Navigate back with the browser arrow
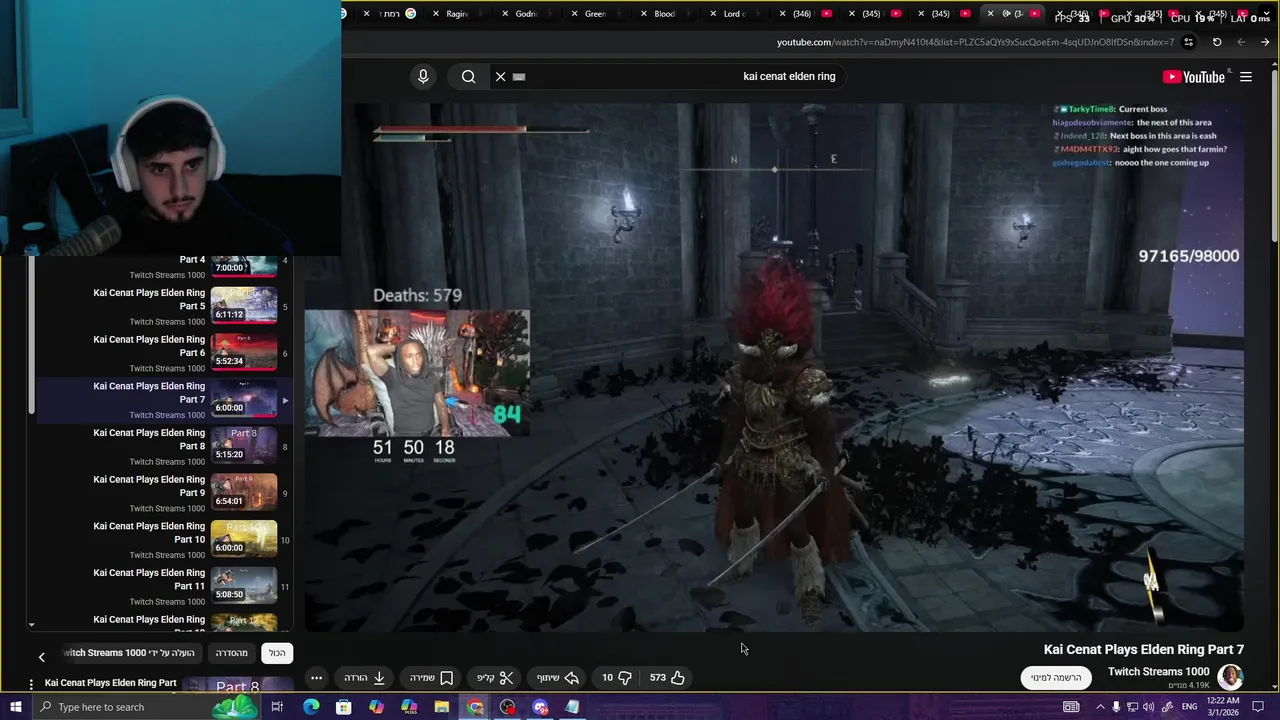The width and height of the screenshot is (1280, 720). coord(1265,42)
